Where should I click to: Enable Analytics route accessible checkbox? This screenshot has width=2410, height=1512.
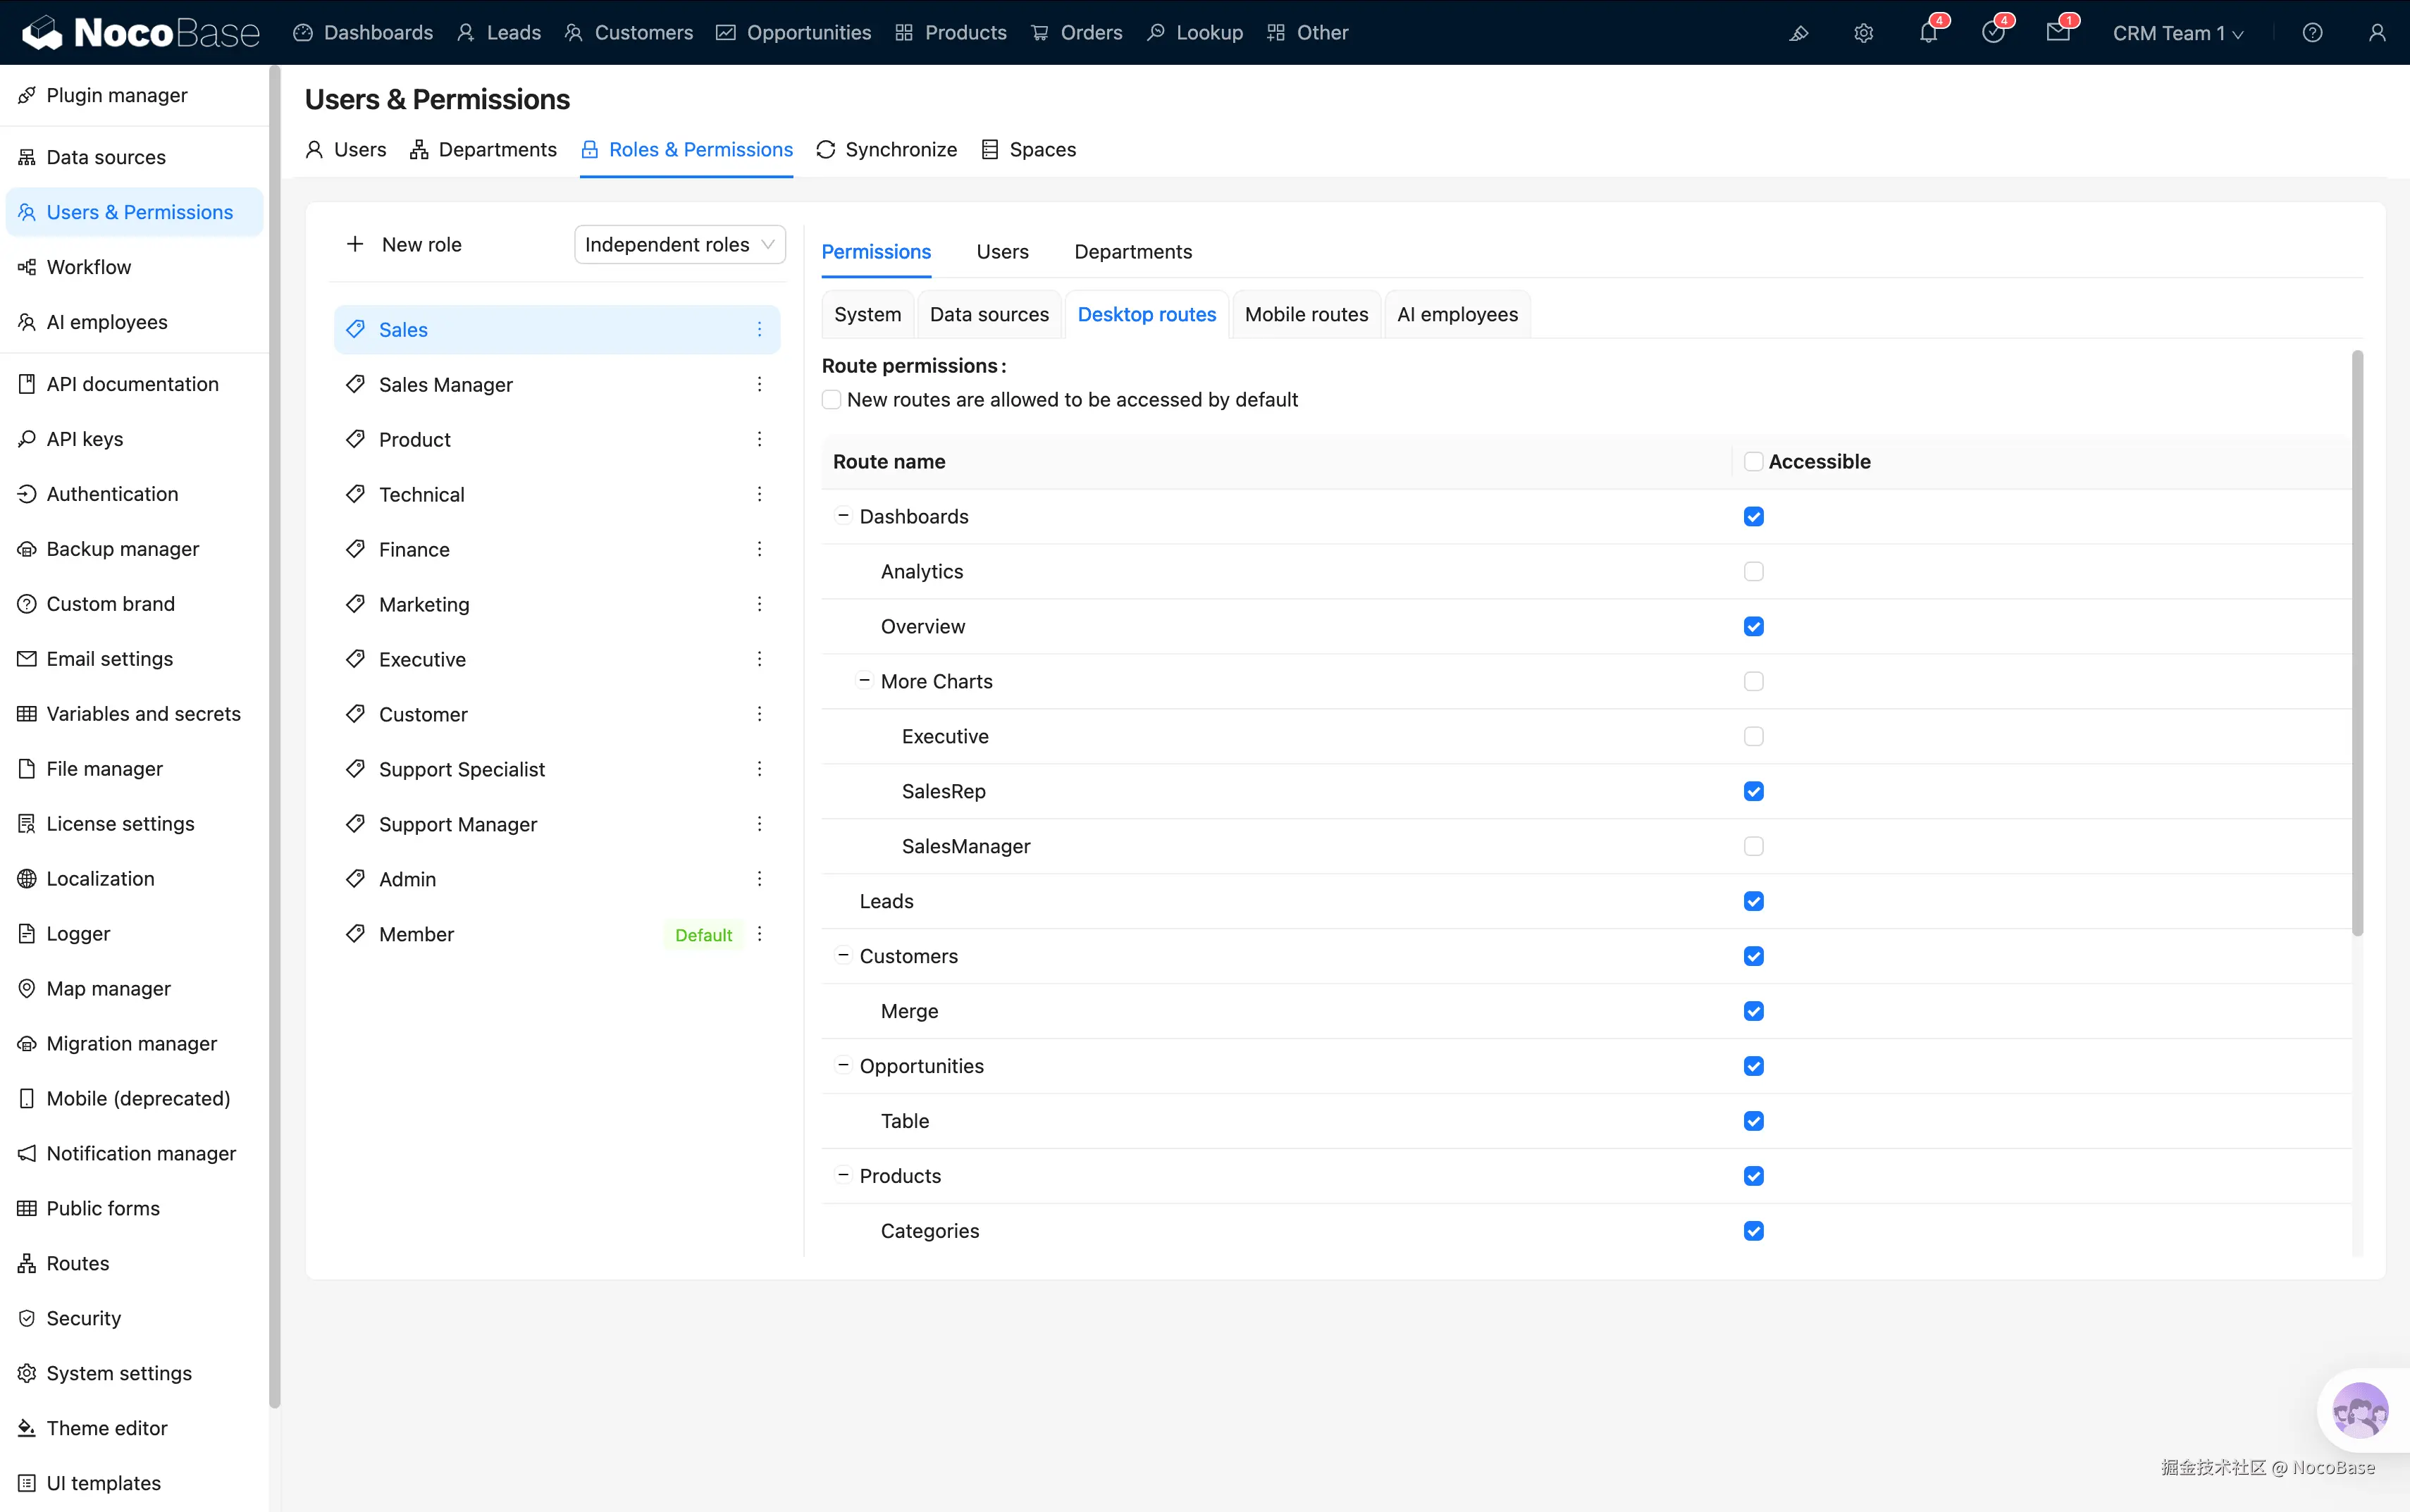(x=1753, y=572)
